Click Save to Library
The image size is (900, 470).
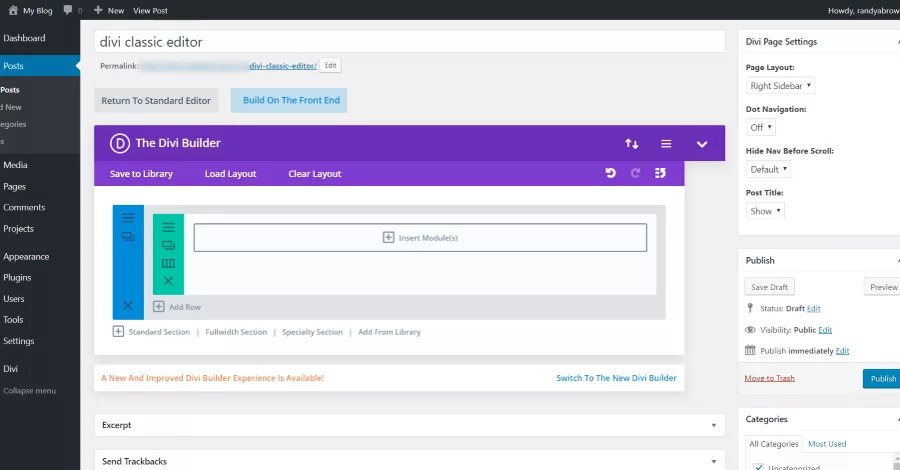pyautogui.click(x=141, y=174)
